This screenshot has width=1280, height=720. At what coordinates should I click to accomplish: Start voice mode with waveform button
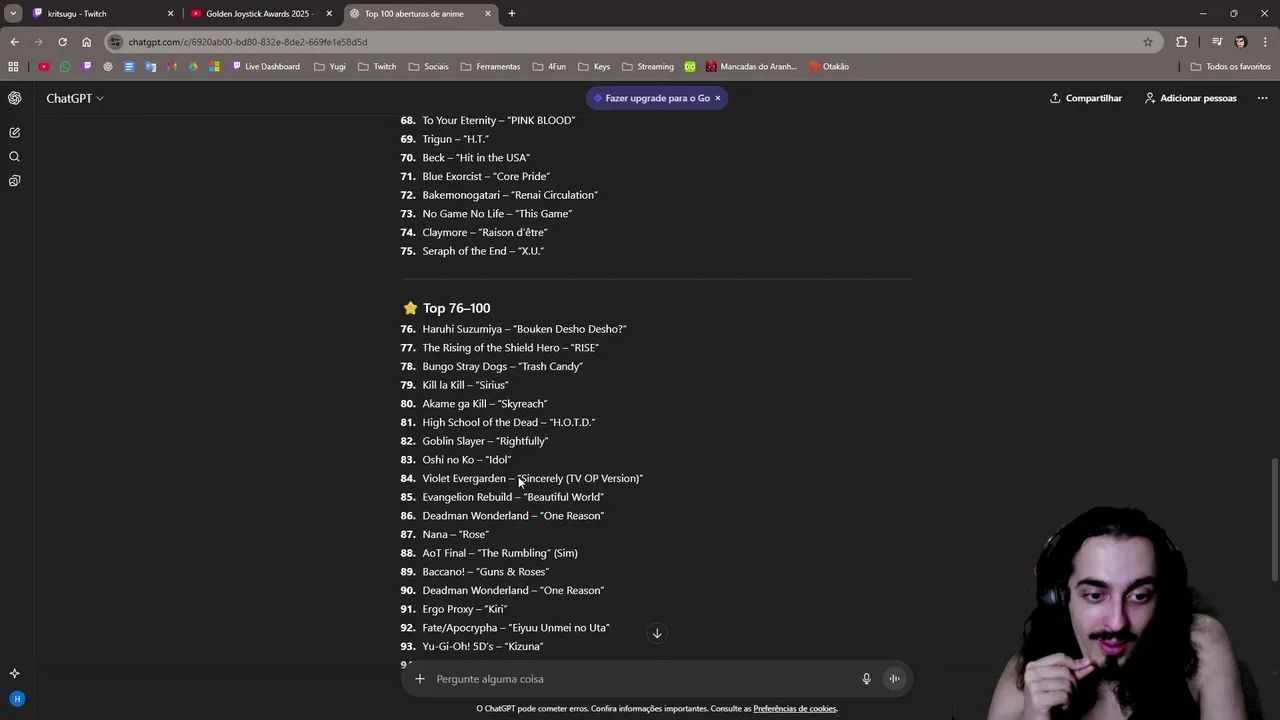894,679
